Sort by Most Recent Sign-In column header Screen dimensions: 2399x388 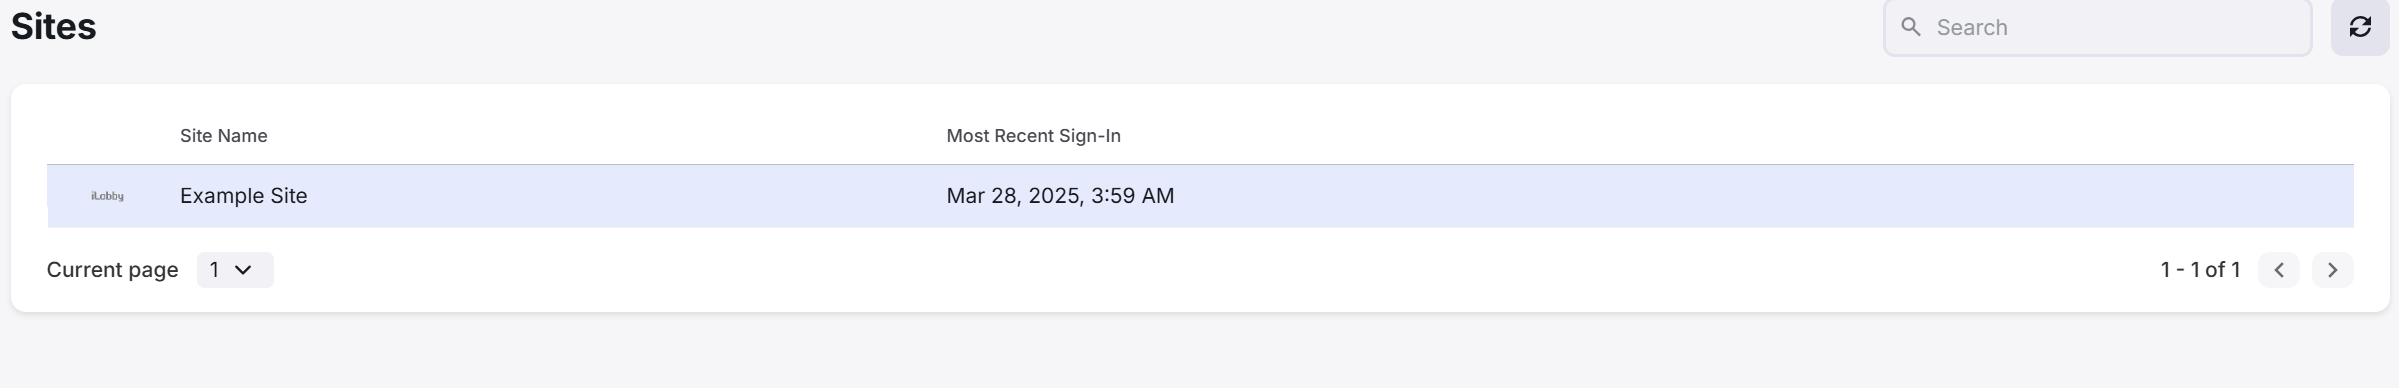coord(1033,136)
